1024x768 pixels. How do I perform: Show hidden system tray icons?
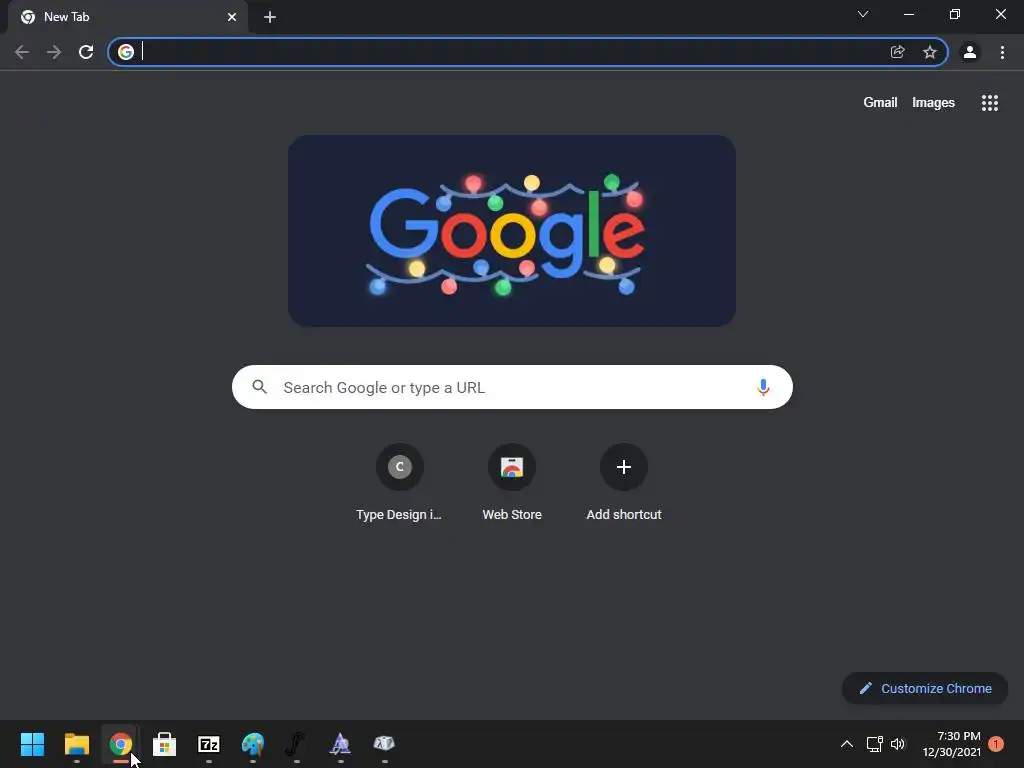click(x=846, y=744)
